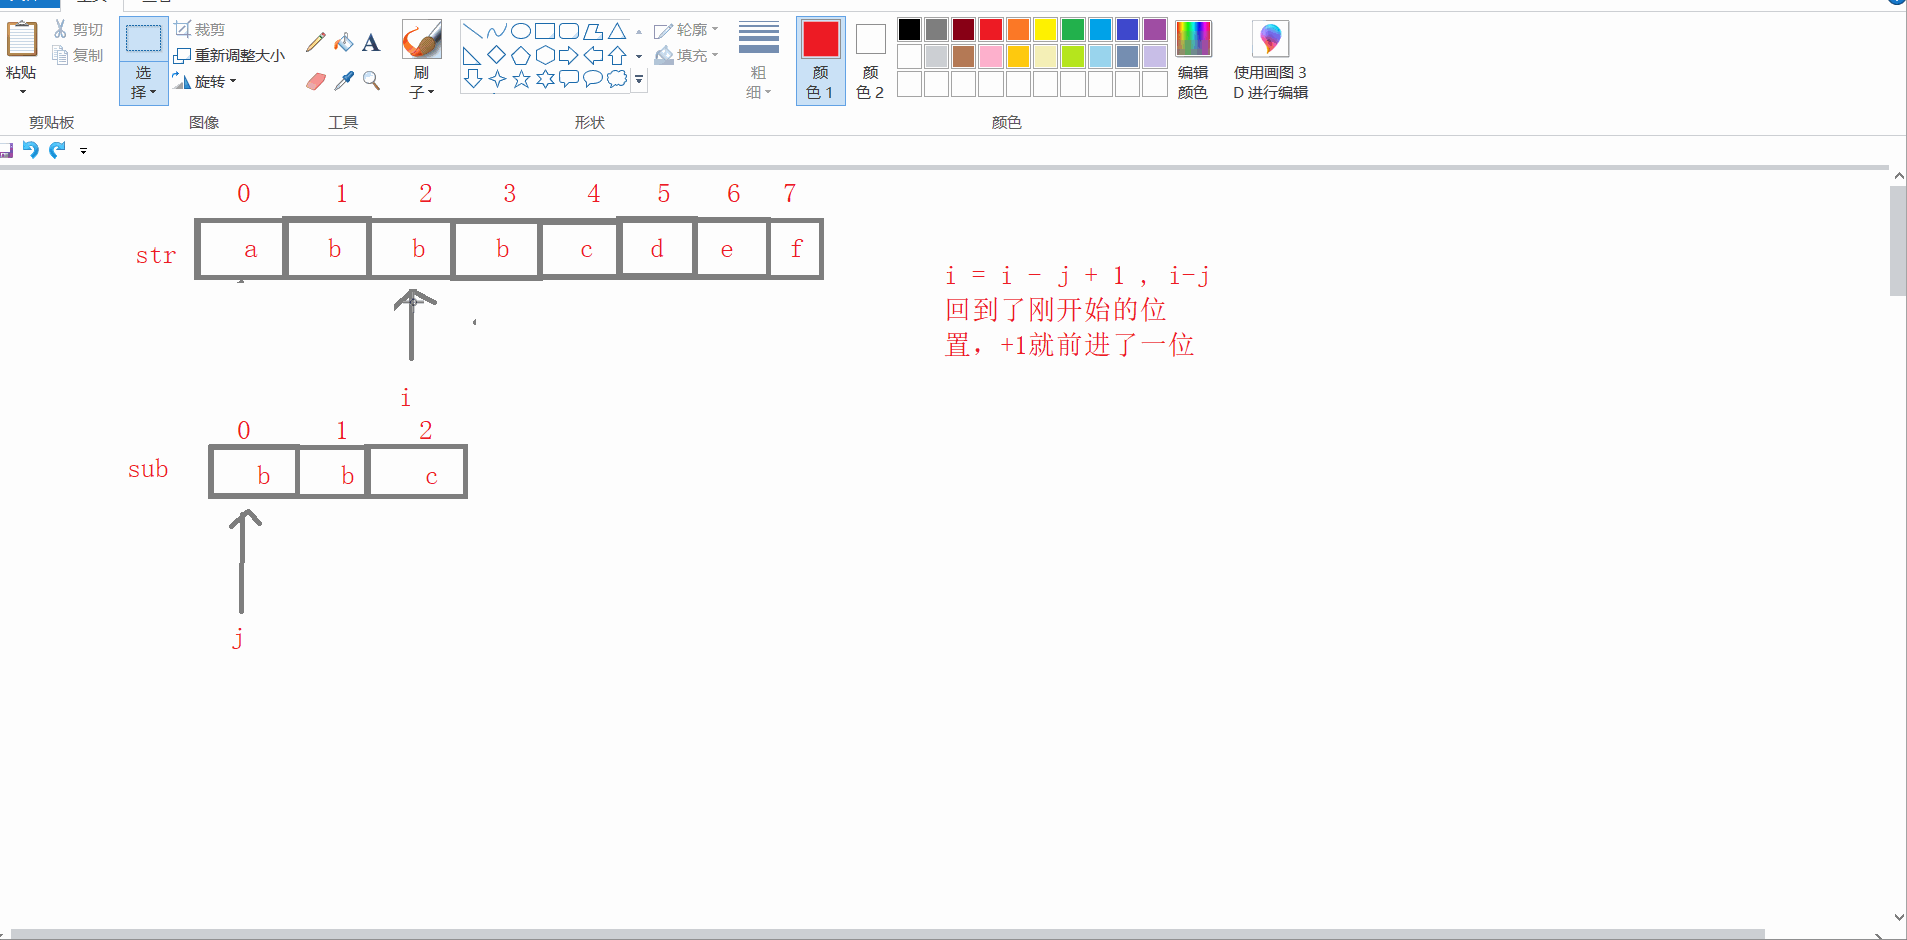Select the Color picker tool
This screenshot has height=940, width=1907.
pyautogui.click(x=343, y=81)
